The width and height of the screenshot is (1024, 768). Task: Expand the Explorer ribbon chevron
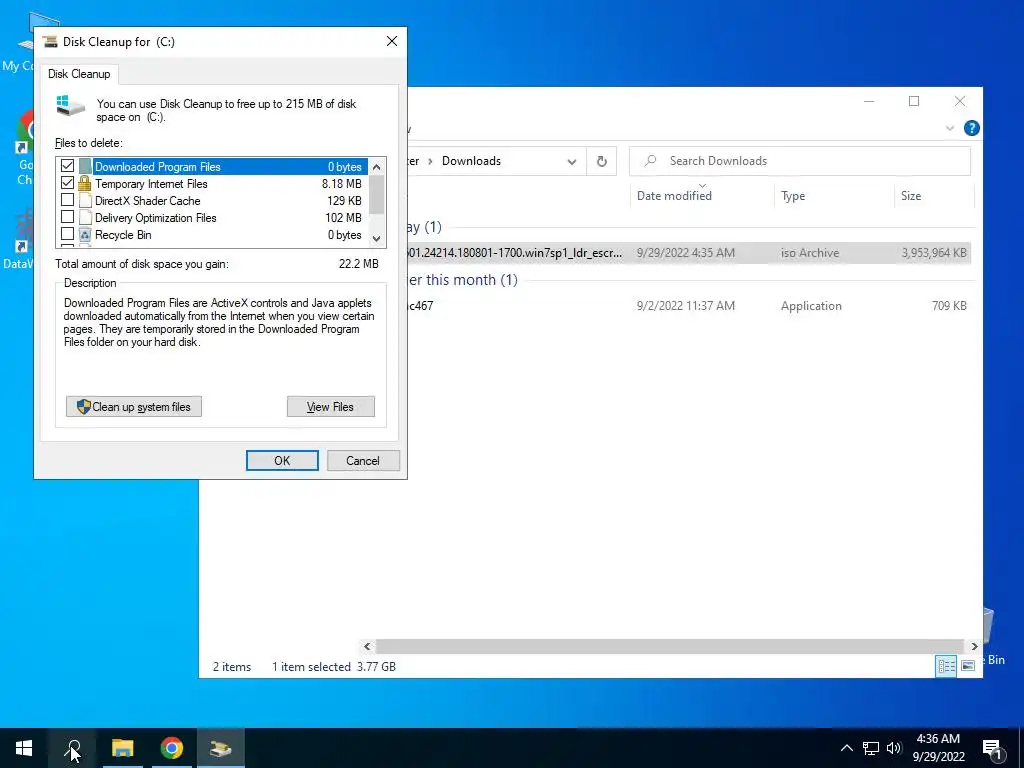pos(950,129)
